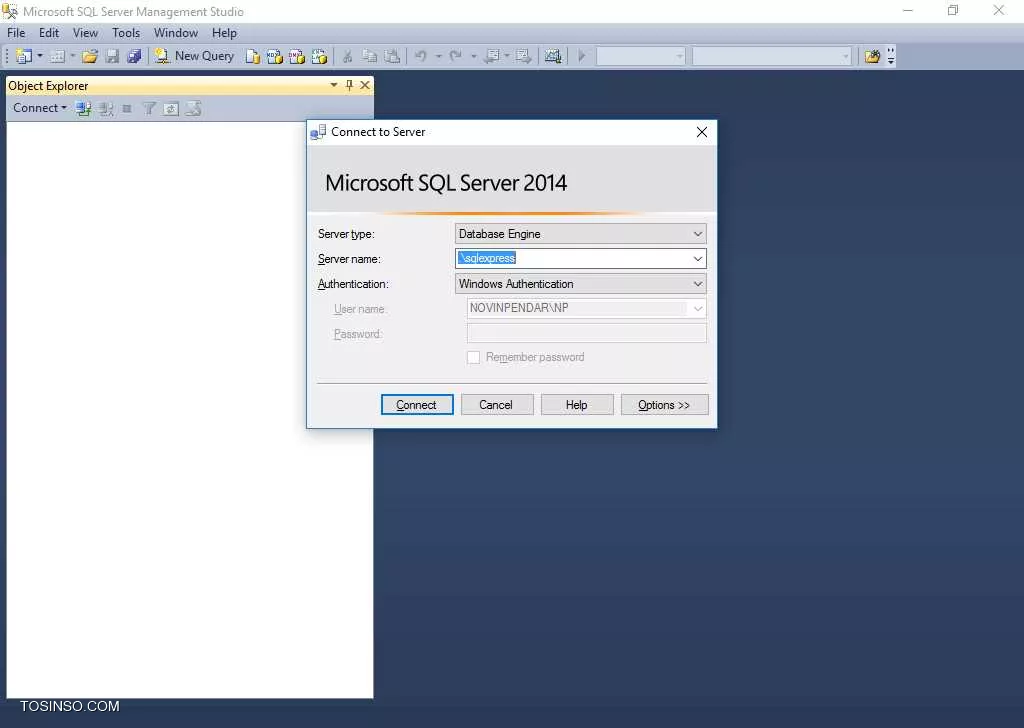
Task: Click the Find in Files folder icon
Action: pos(872,56)
